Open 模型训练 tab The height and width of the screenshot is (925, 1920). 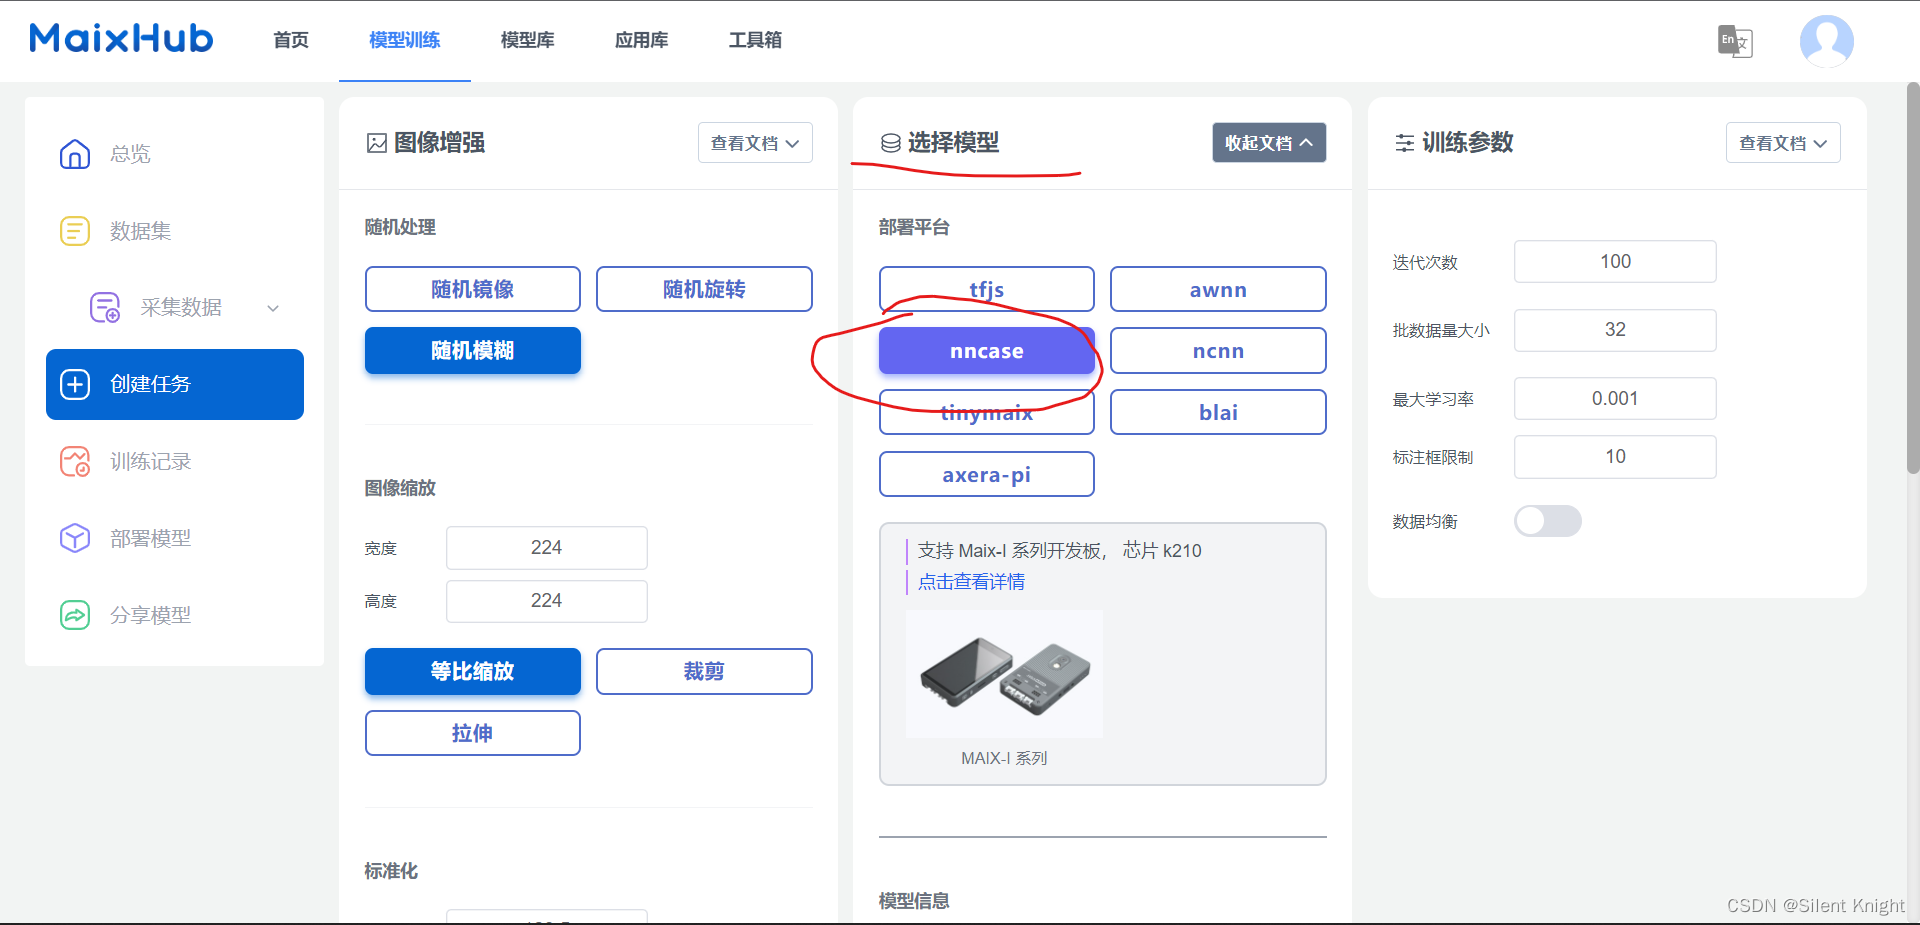pos(405,40)
